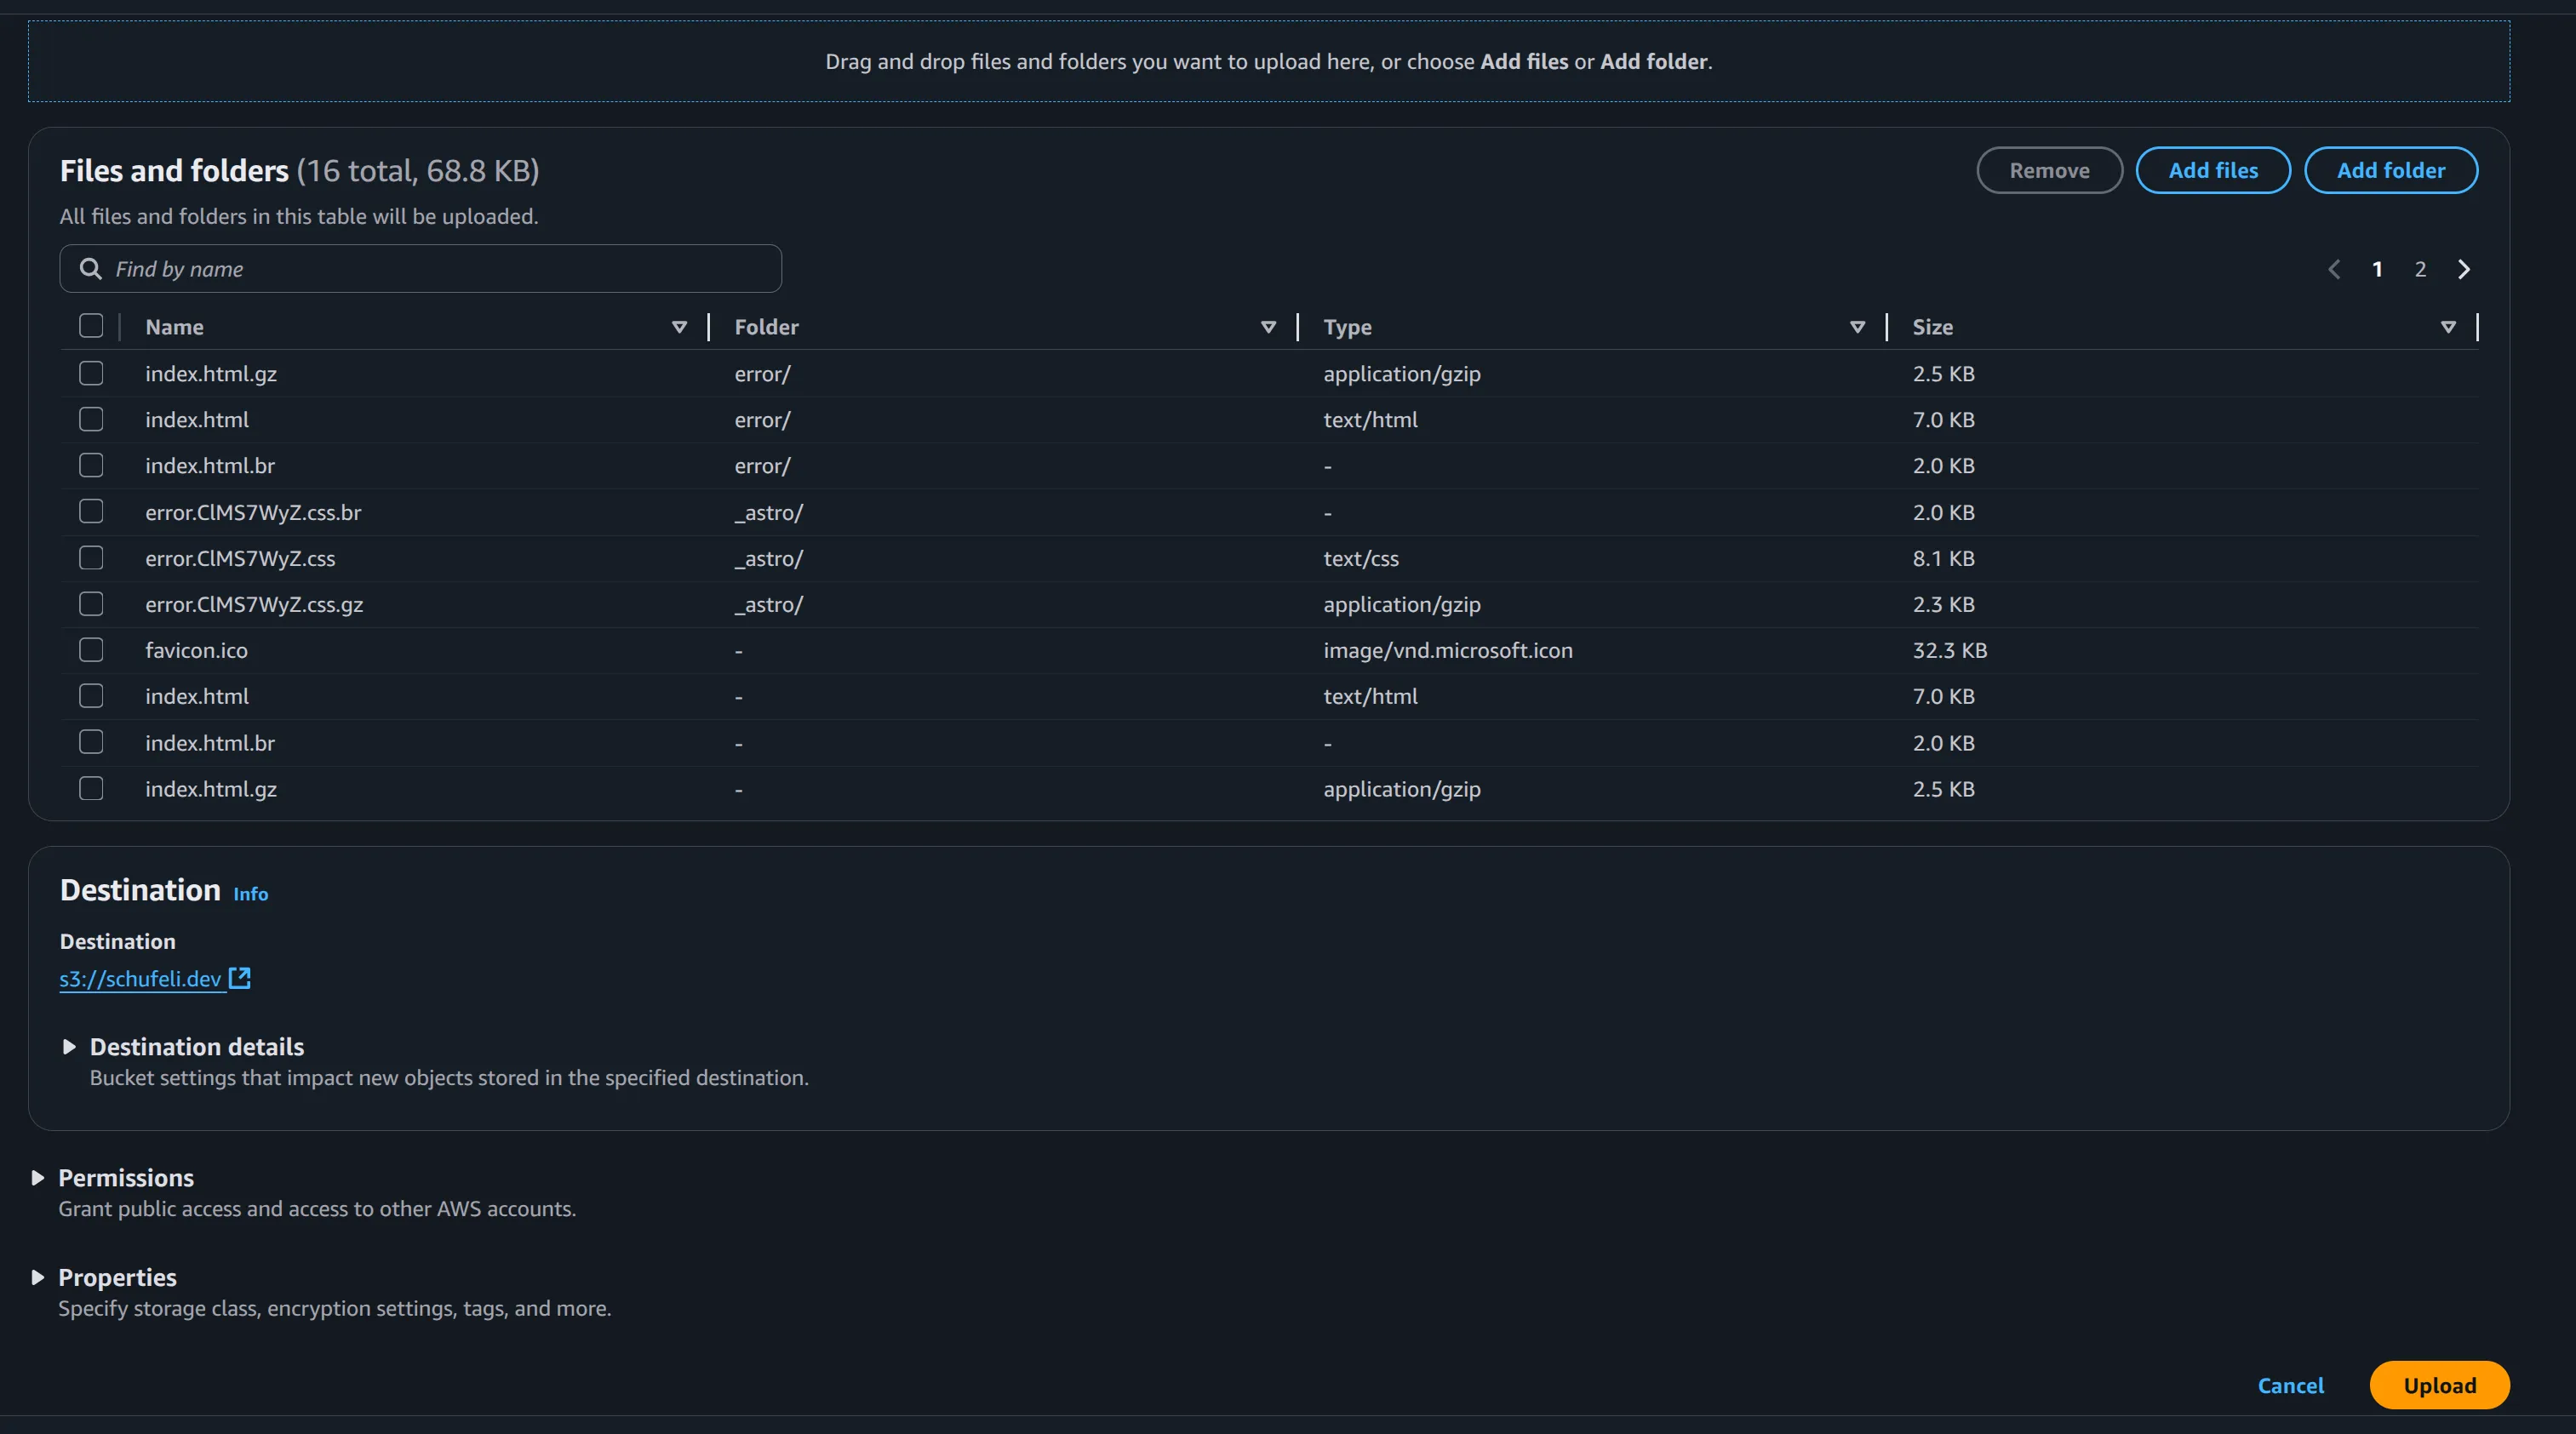Select the favicon.ico file checkbox
Image resolution: width=2576 pixels, height=1434 pixels.
91,650
